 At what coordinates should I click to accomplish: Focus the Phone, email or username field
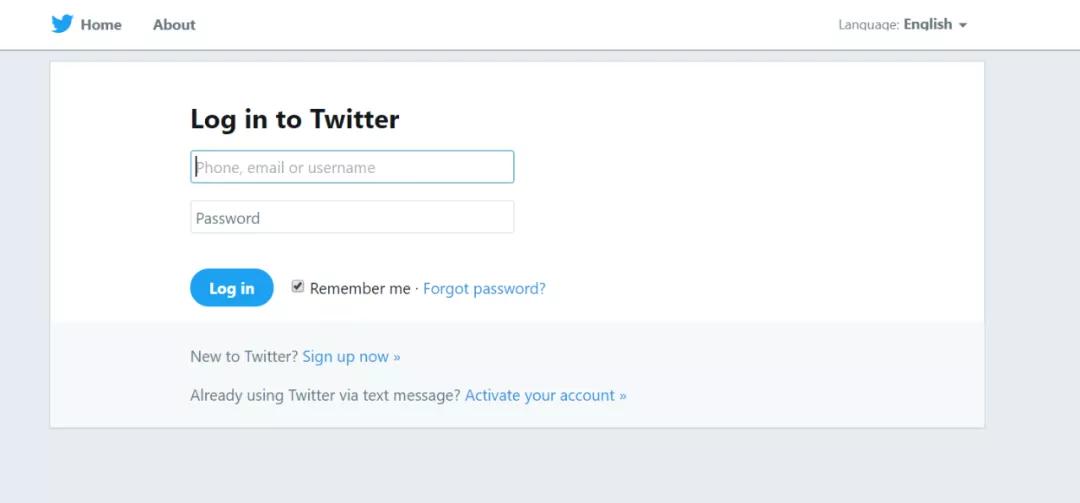click(352, 167)
